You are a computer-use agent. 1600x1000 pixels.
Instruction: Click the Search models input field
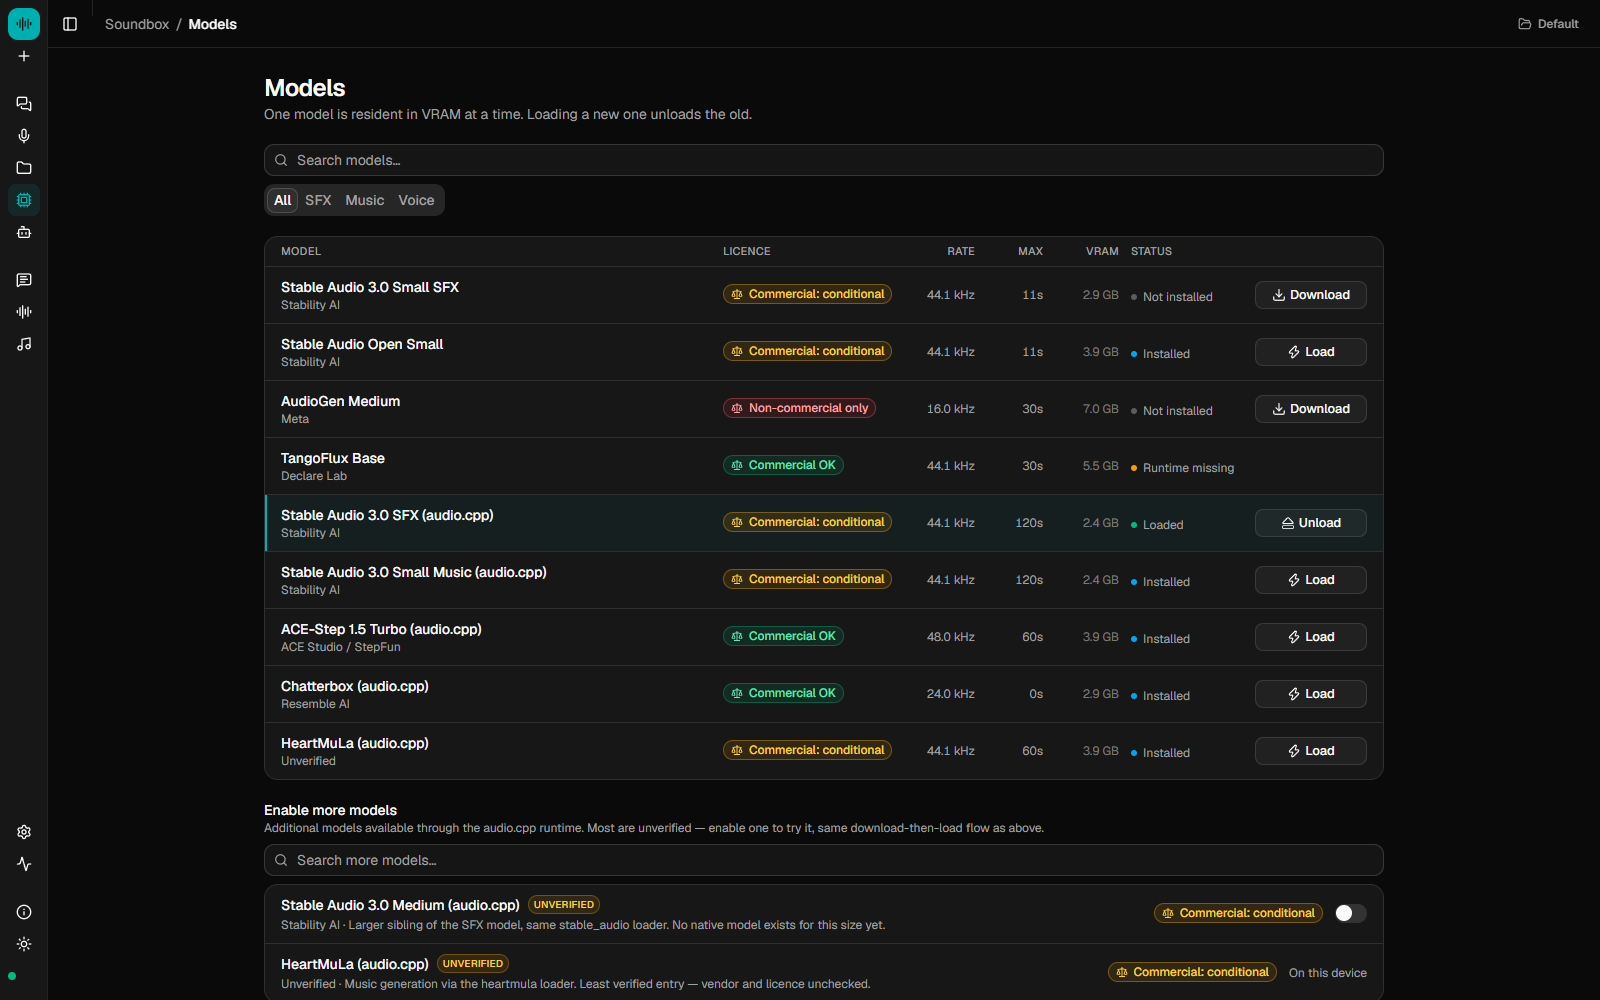click(x=824, y=160)
